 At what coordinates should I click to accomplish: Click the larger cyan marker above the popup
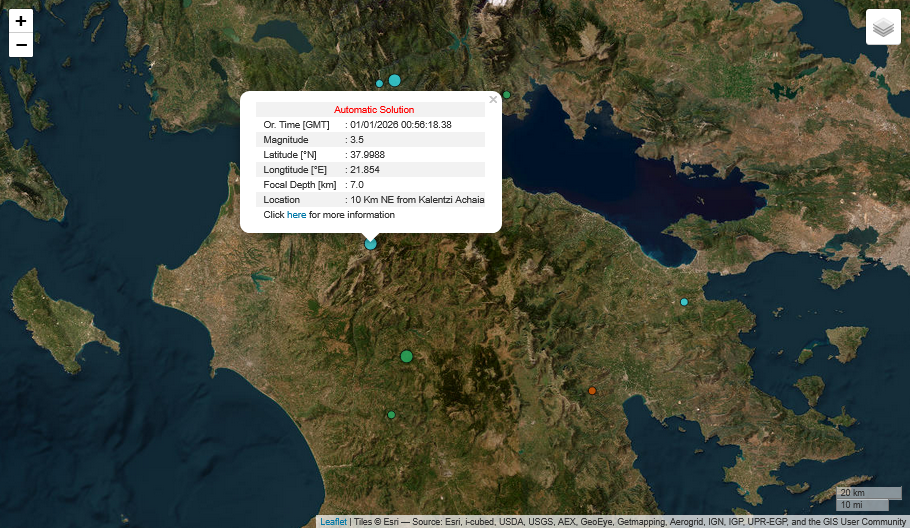click(394, 80)
